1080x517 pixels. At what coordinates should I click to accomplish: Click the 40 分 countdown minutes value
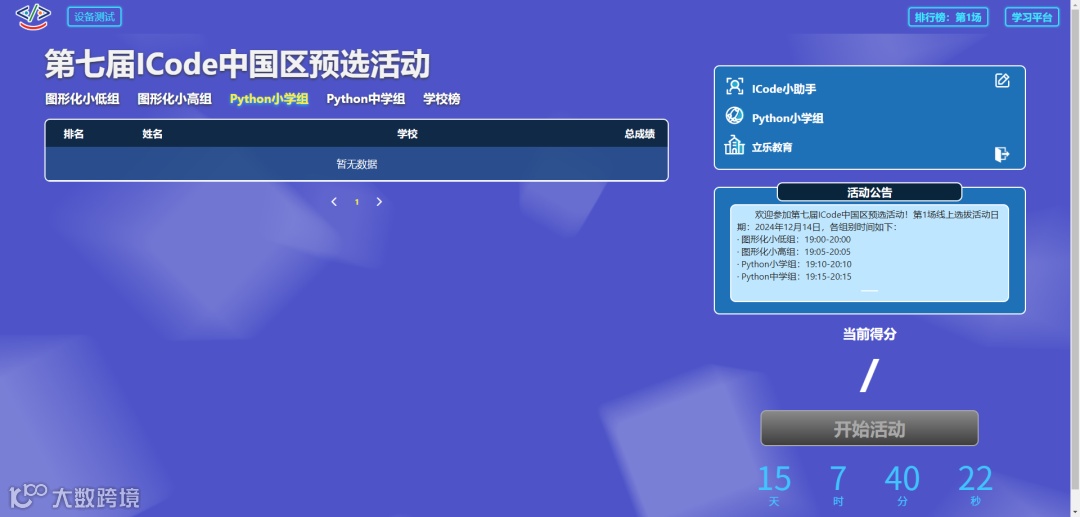pyautogui.click(x=902, y=479)
